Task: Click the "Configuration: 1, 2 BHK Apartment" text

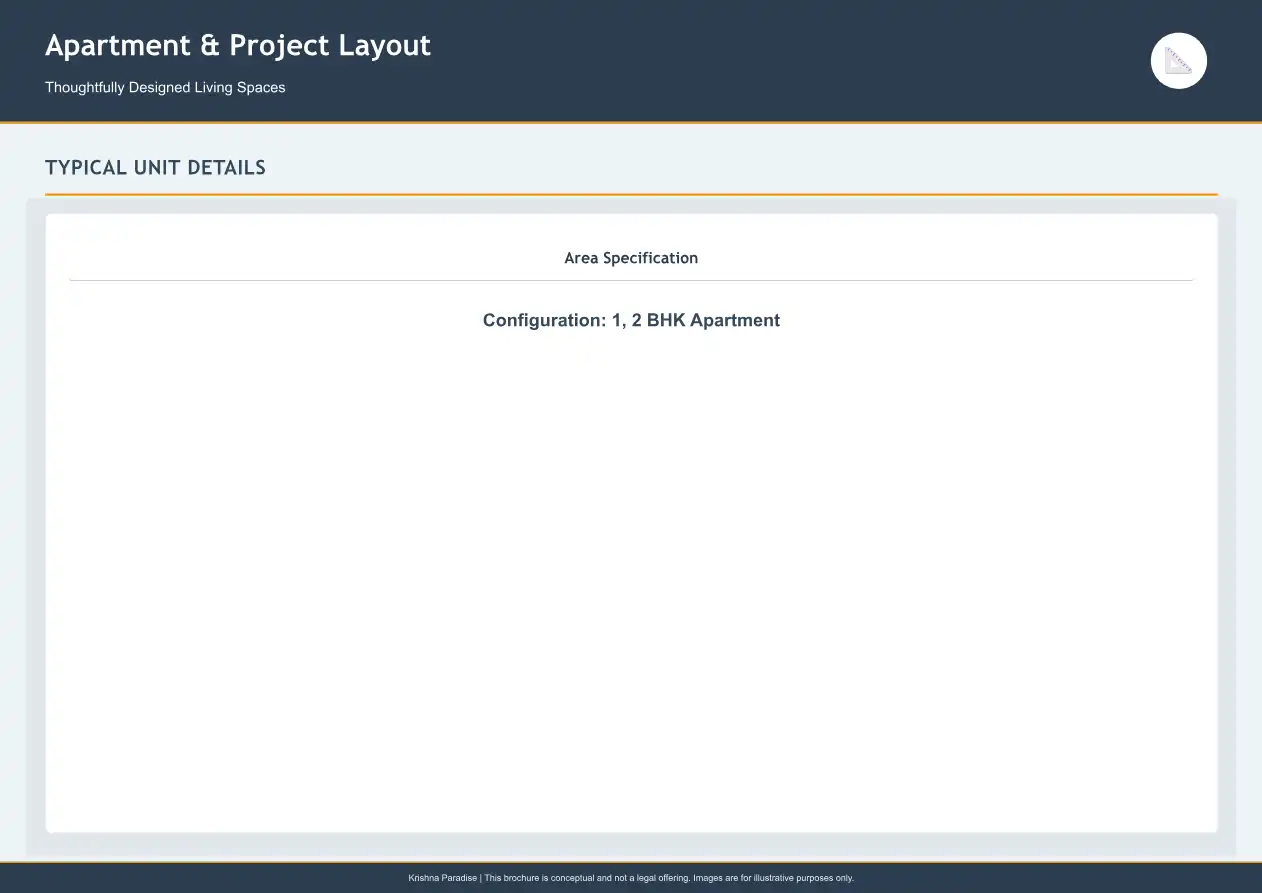Action: coord(631,321)
